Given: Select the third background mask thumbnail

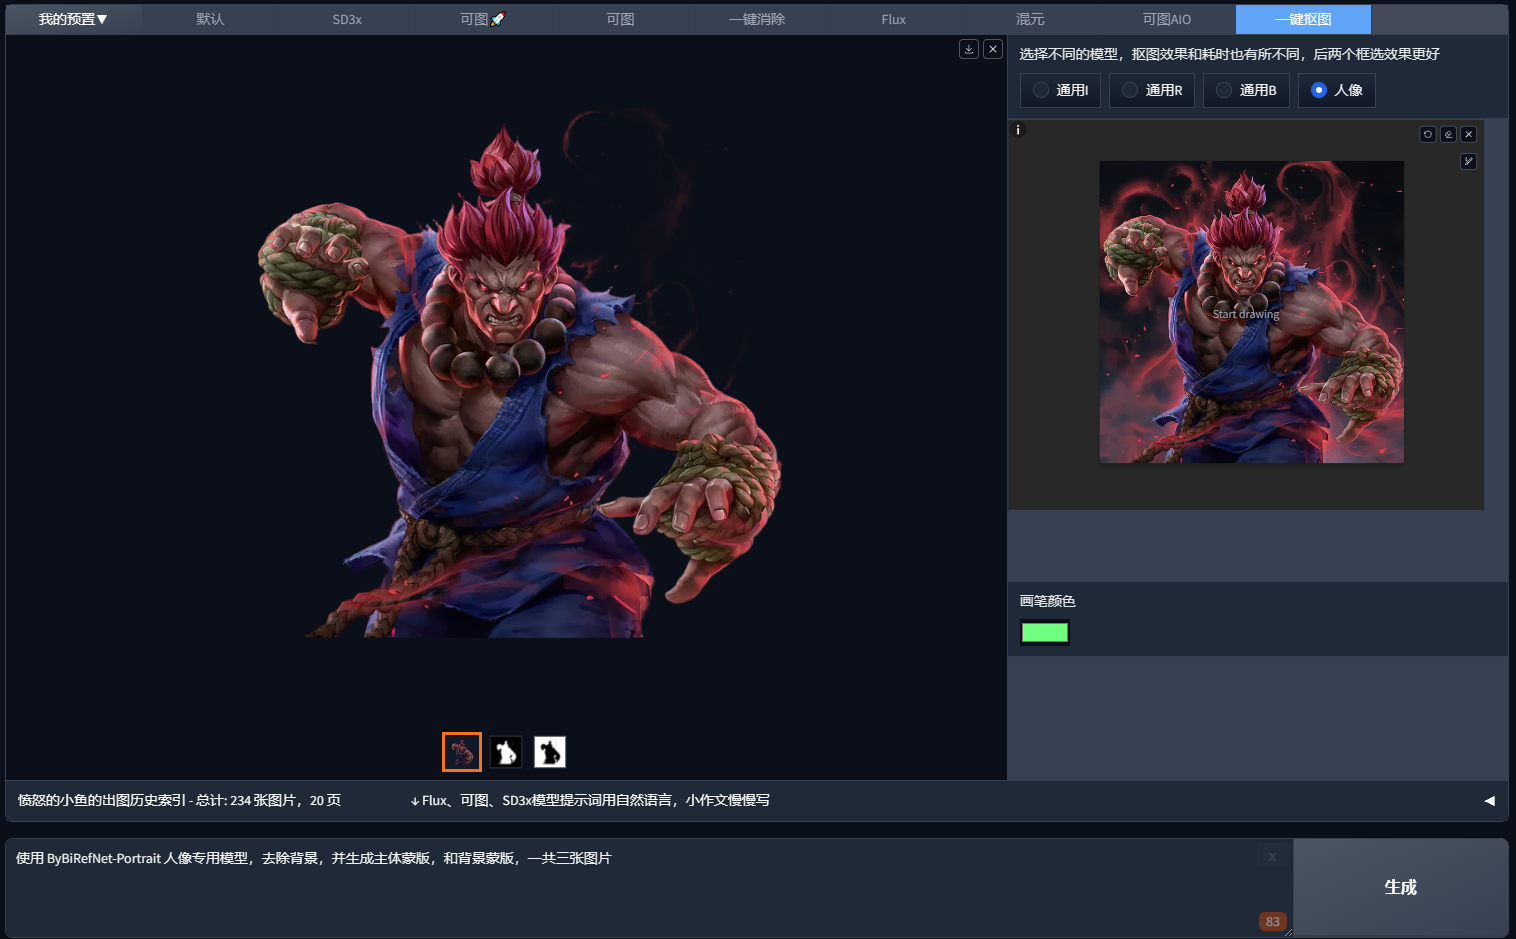Looking at the screenshot, I should [x=550, y=752].
